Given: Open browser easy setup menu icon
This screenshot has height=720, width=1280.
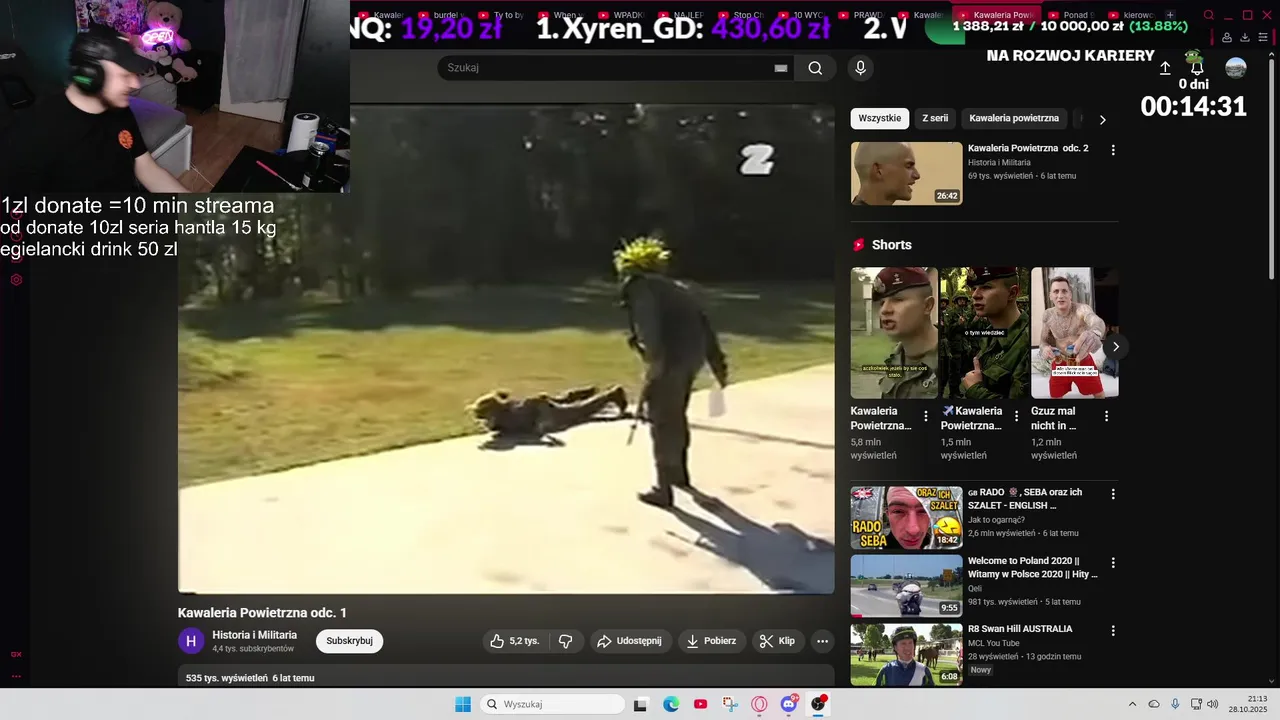Looking at the screenshot, I should pos(1263,37).
